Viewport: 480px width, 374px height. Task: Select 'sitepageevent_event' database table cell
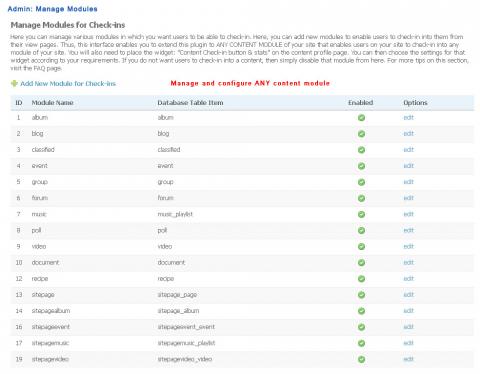coord(186,327)
